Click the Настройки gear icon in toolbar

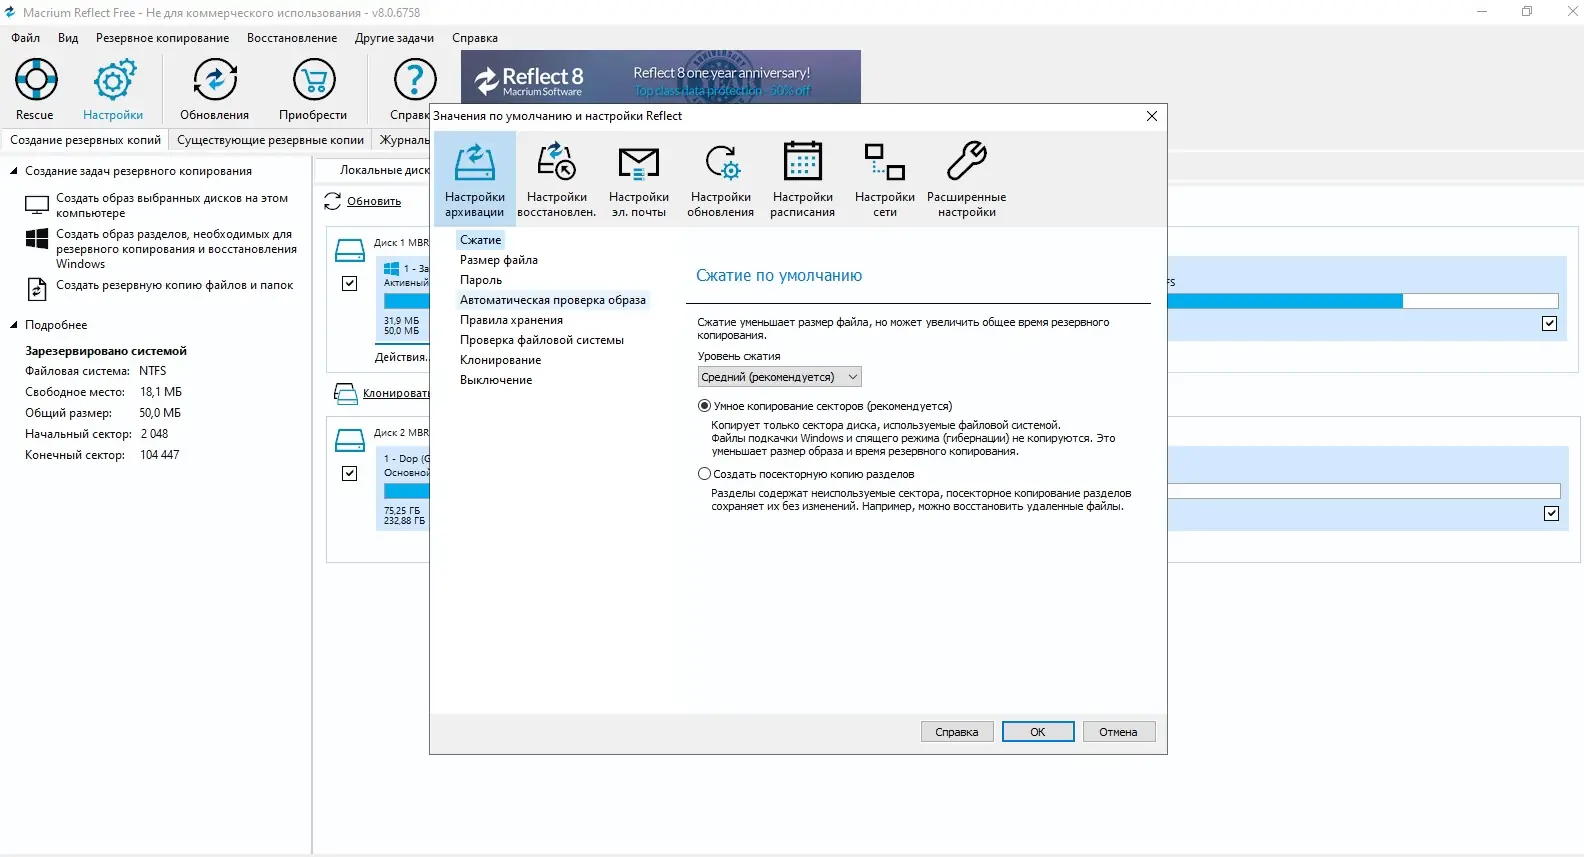pos(114,79)
